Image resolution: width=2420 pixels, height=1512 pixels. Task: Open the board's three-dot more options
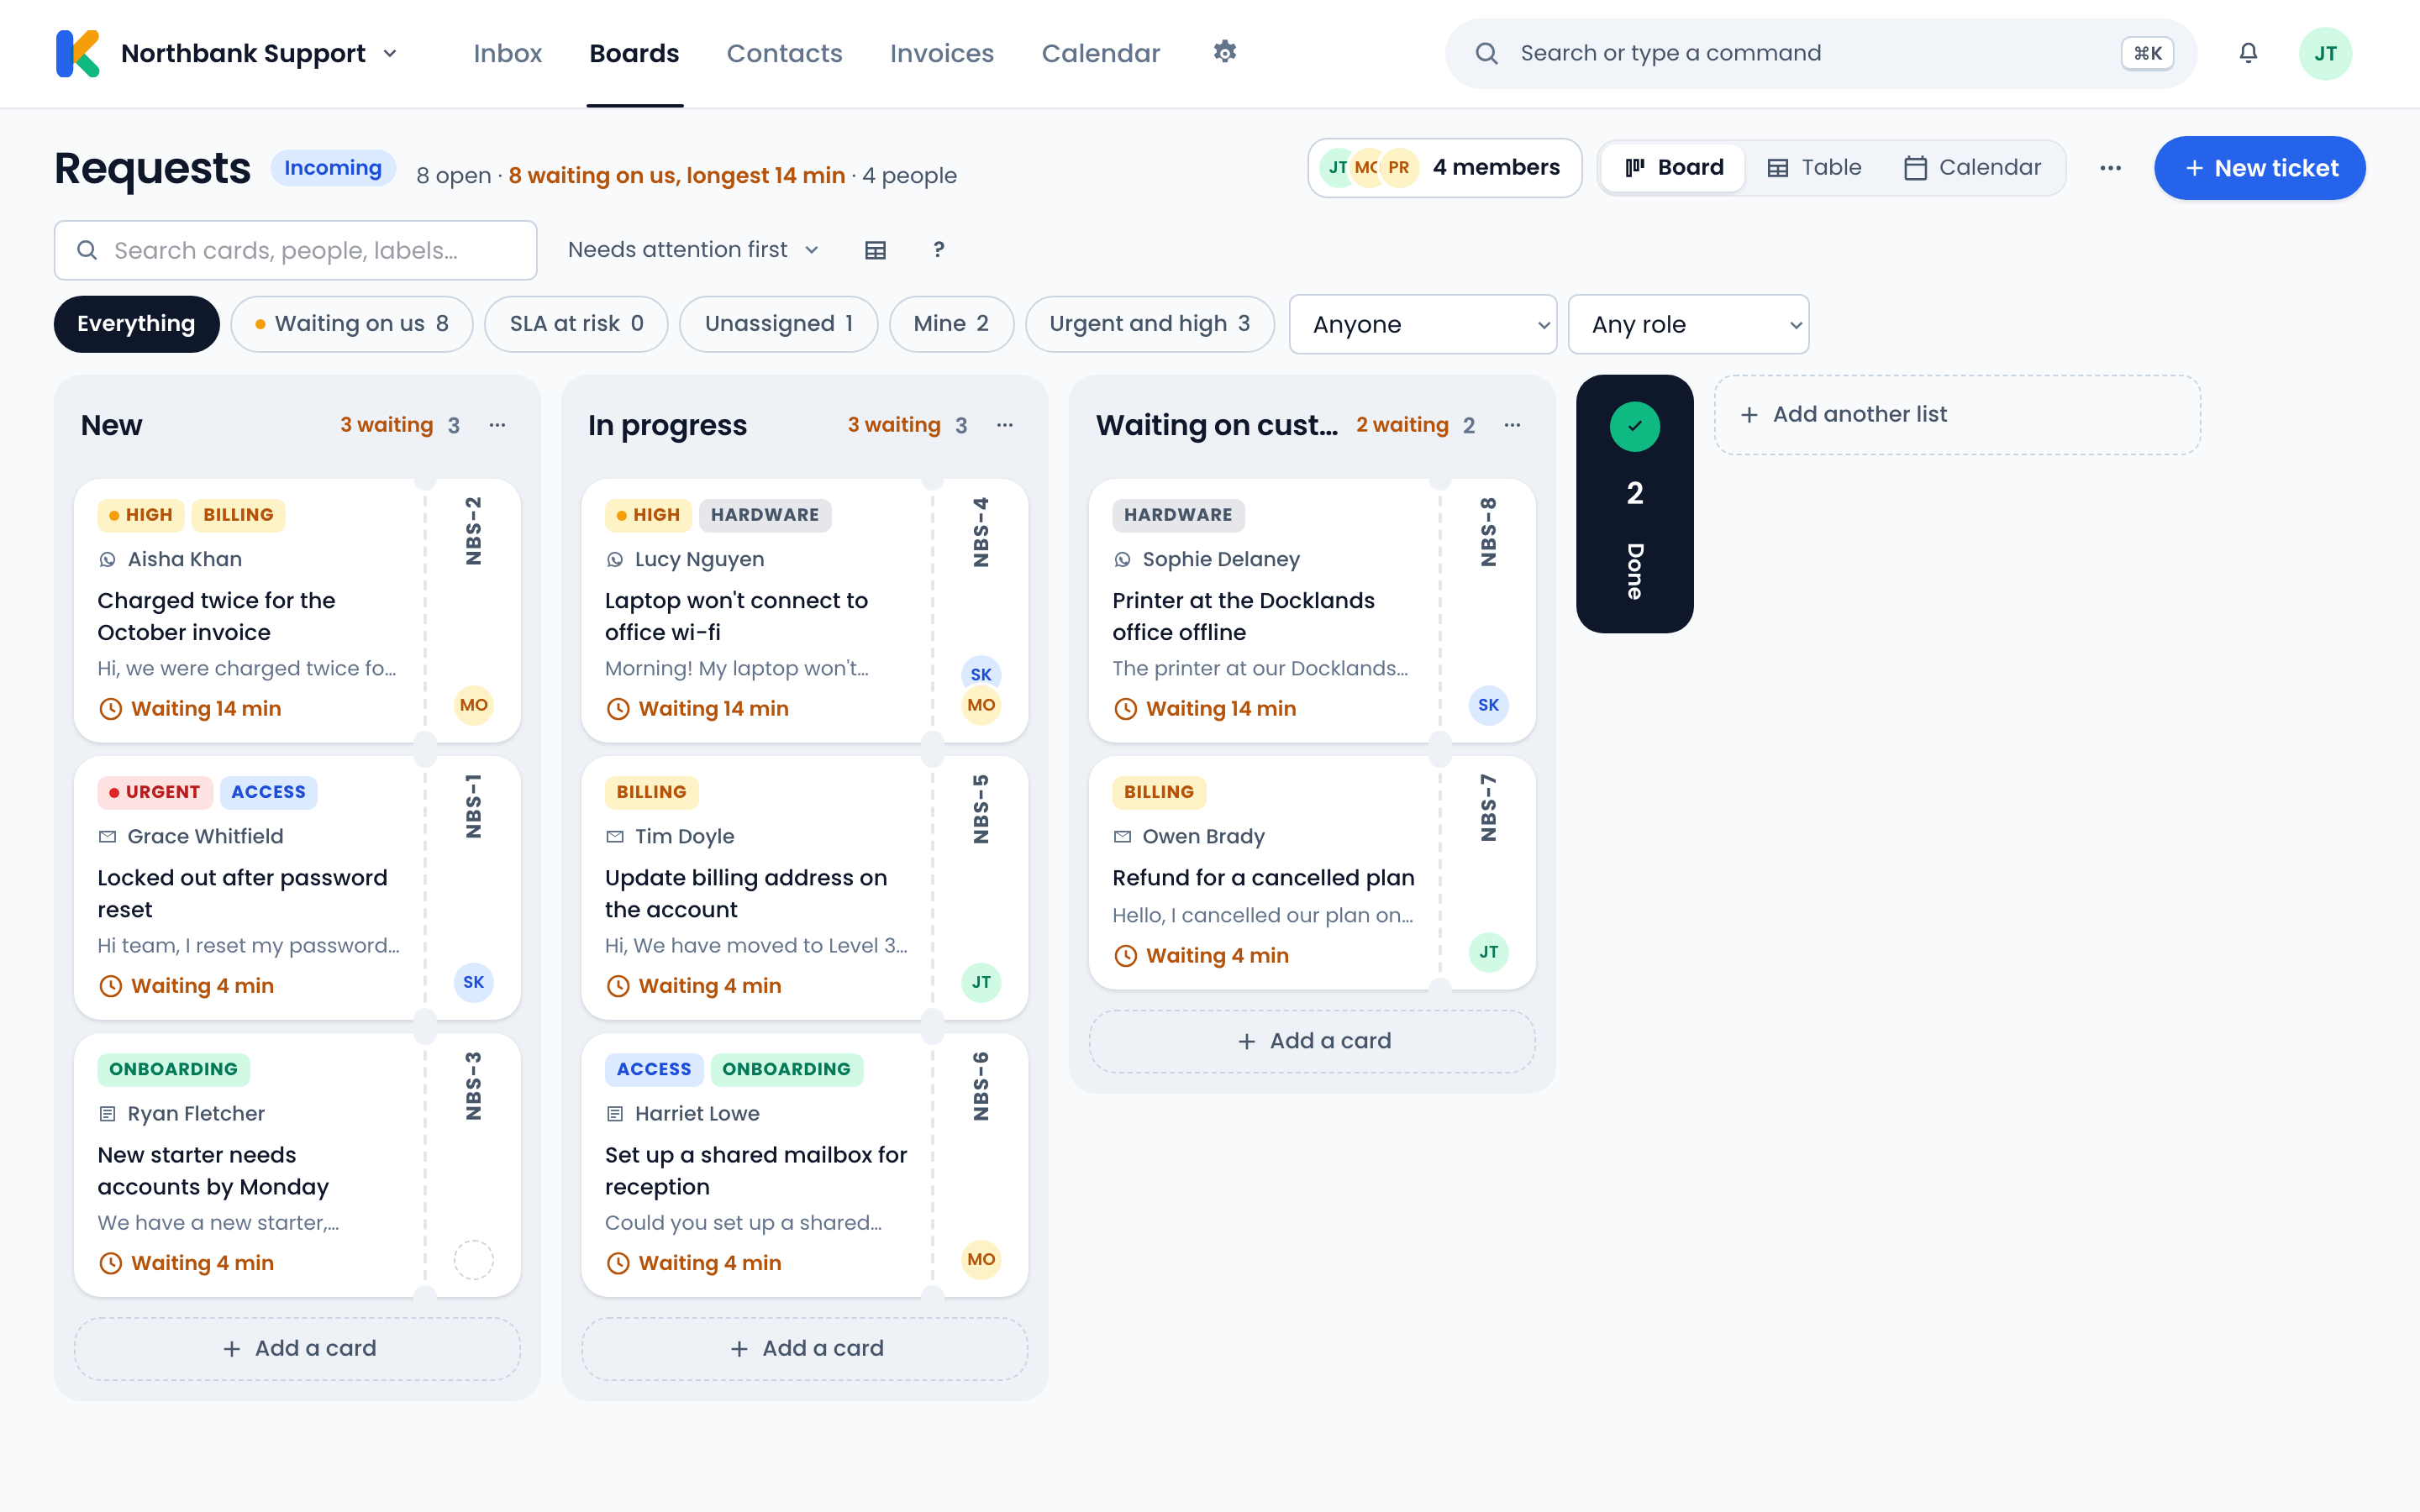coord(2110,168)
